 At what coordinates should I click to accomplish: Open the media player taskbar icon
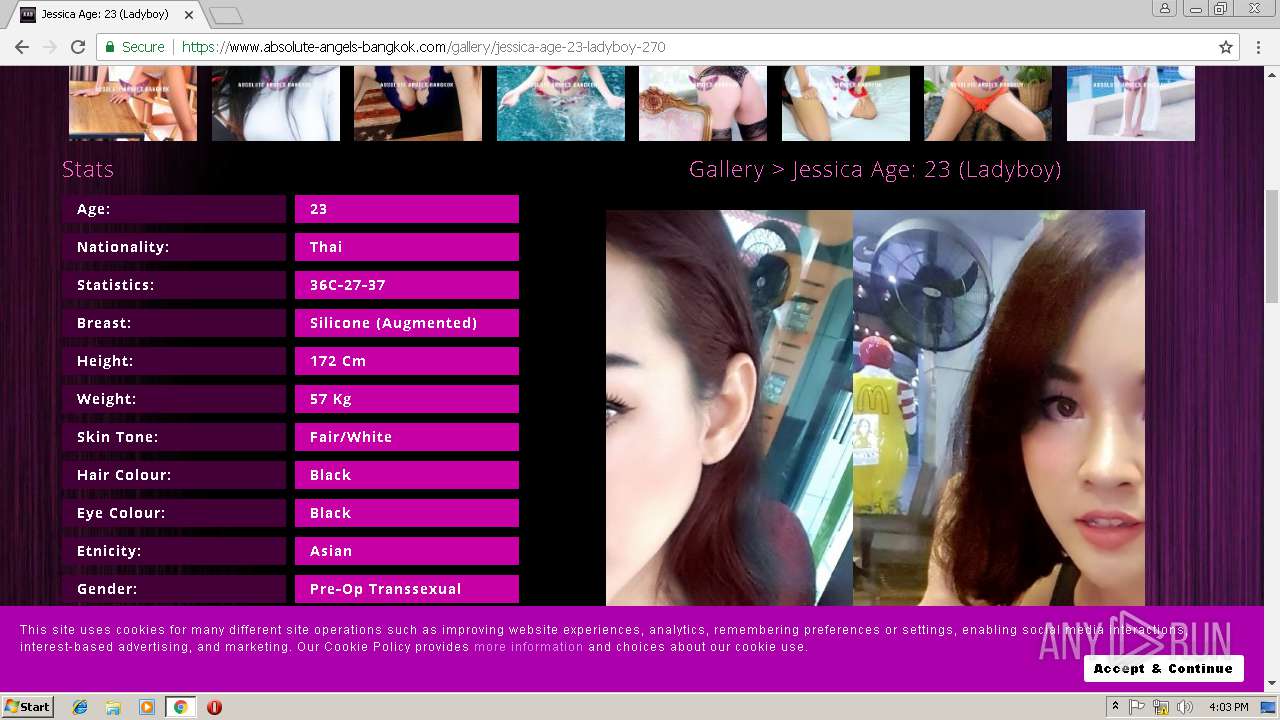point(147,707)
